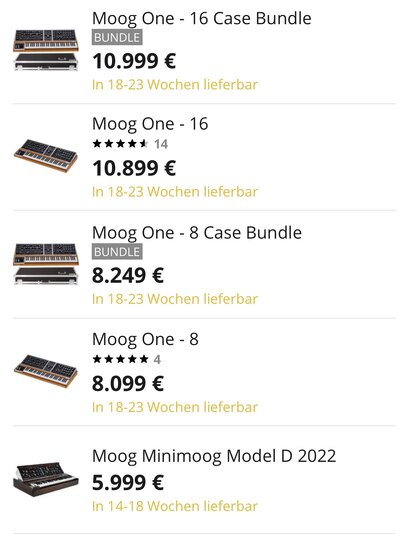The height and width of the screenshot is (537, 400).
Task: Open the Moog Minimoog Model D 2022 title
Action: coord(214,456)
